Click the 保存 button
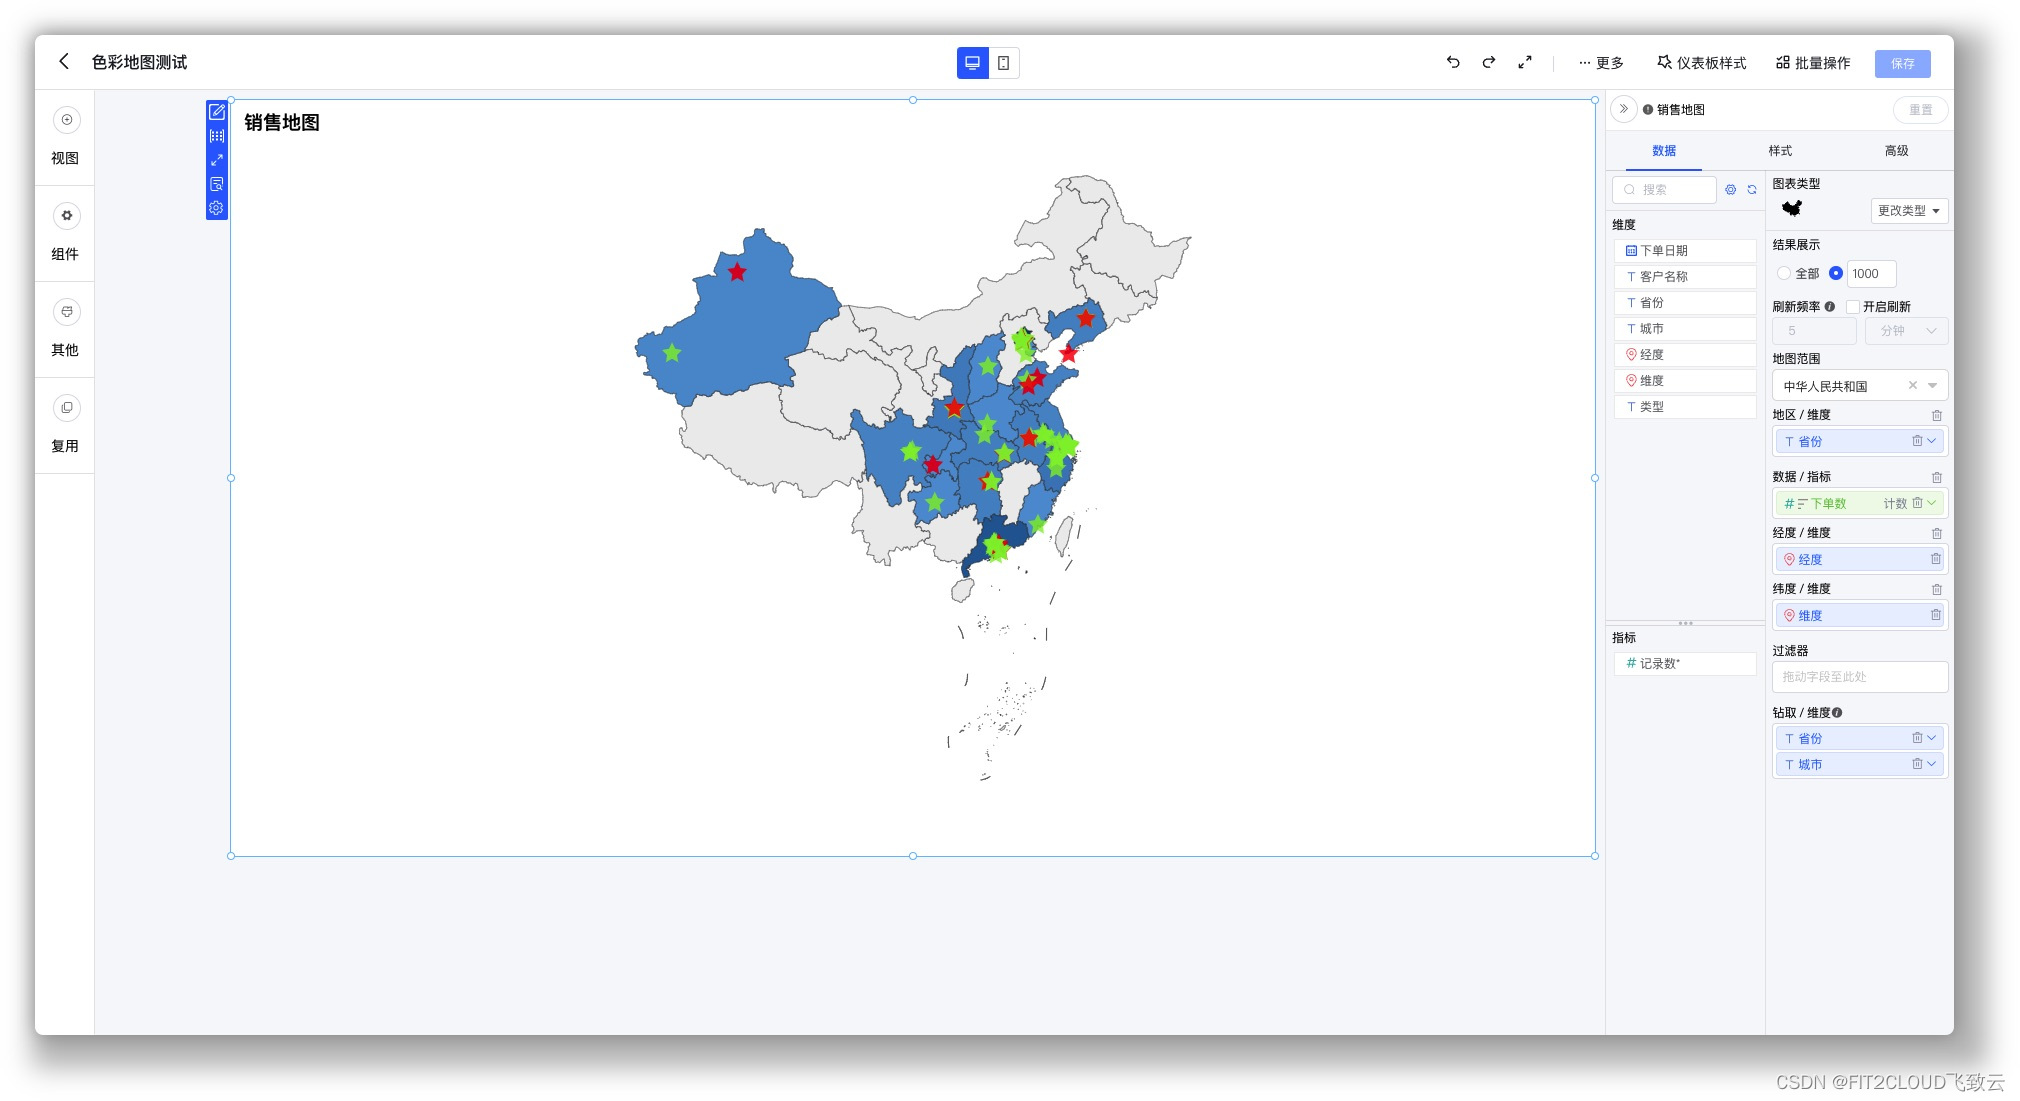This screenshot has height=1101, width=2020. [1902, 63]
